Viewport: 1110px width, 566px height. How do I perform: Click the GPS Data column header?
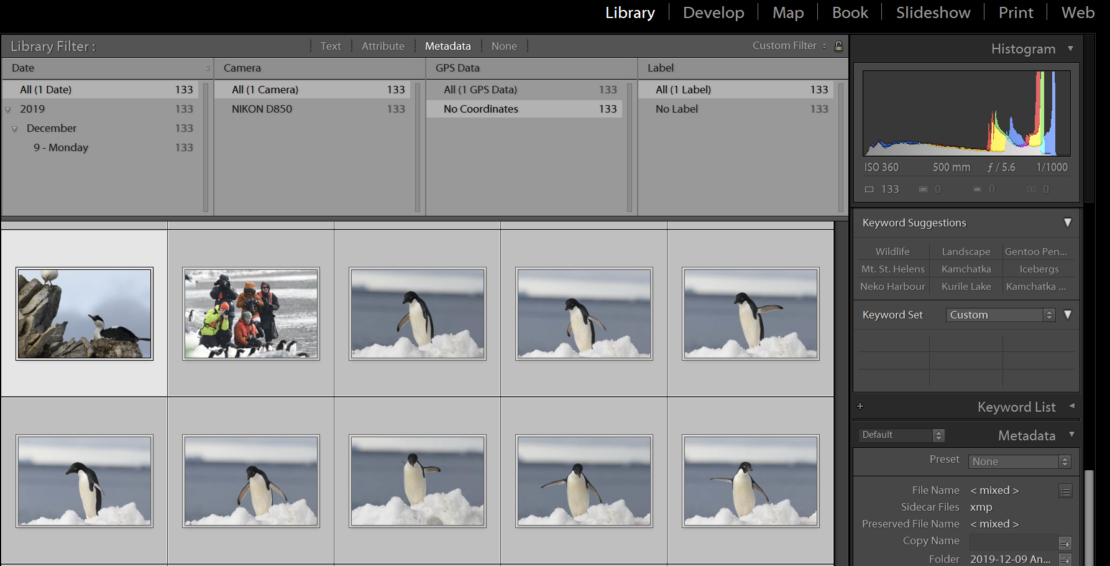click(531, 69)
